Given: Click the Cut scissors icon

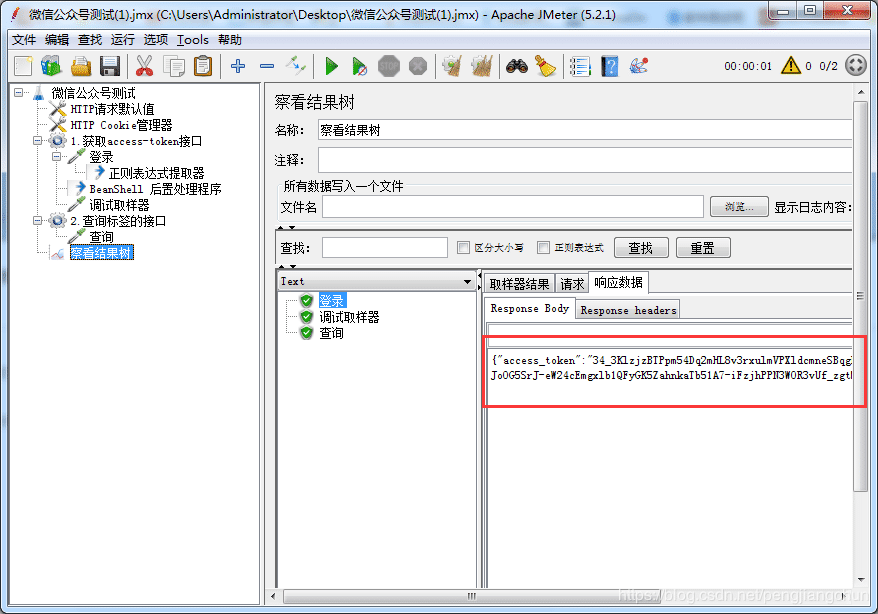Looking at the screenshot, I should pyautogui.click(x=144, y=66).
